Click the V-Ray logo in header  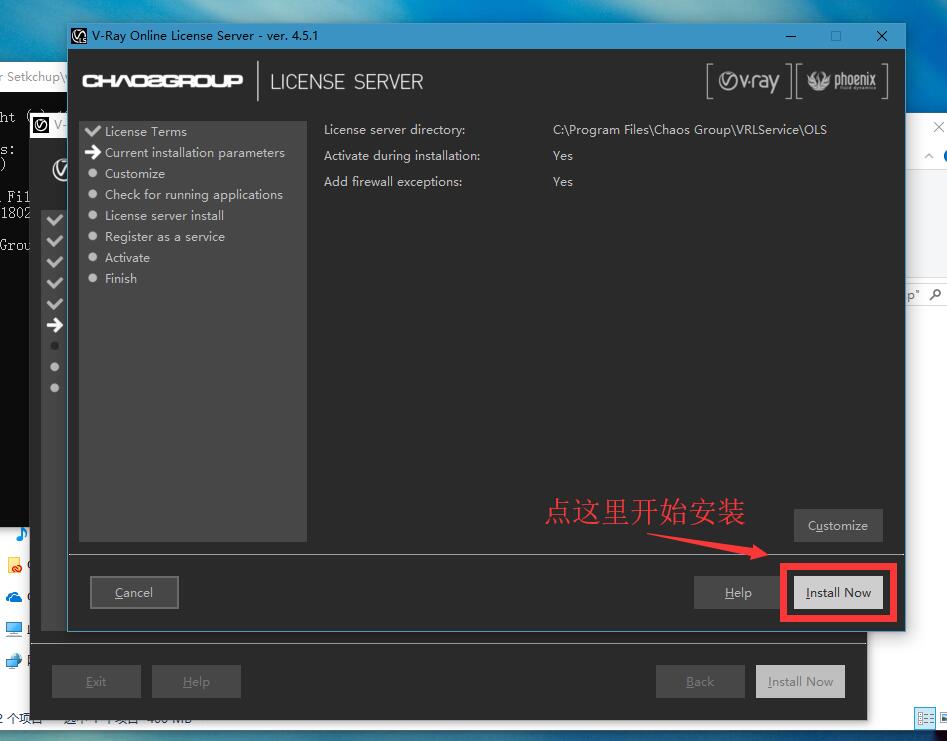[x=748, y=80]
